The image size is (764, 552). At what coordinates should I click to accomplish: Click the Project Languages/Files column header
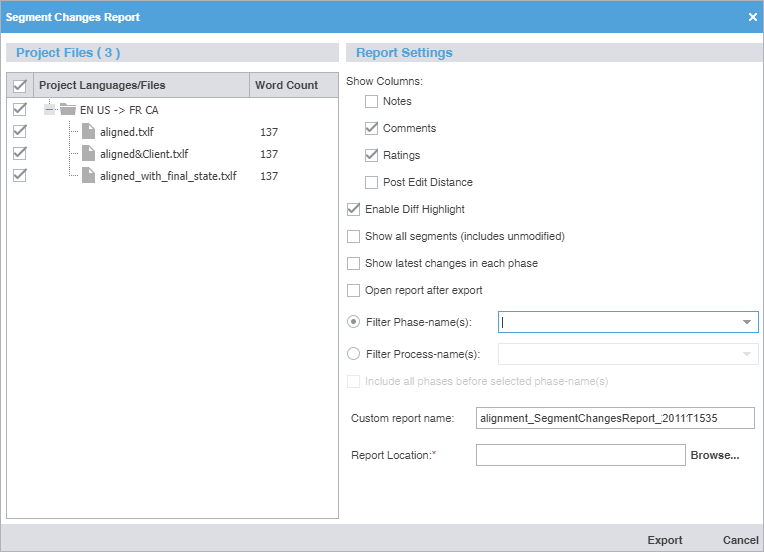pyautogui.click(x=102, y=85)
